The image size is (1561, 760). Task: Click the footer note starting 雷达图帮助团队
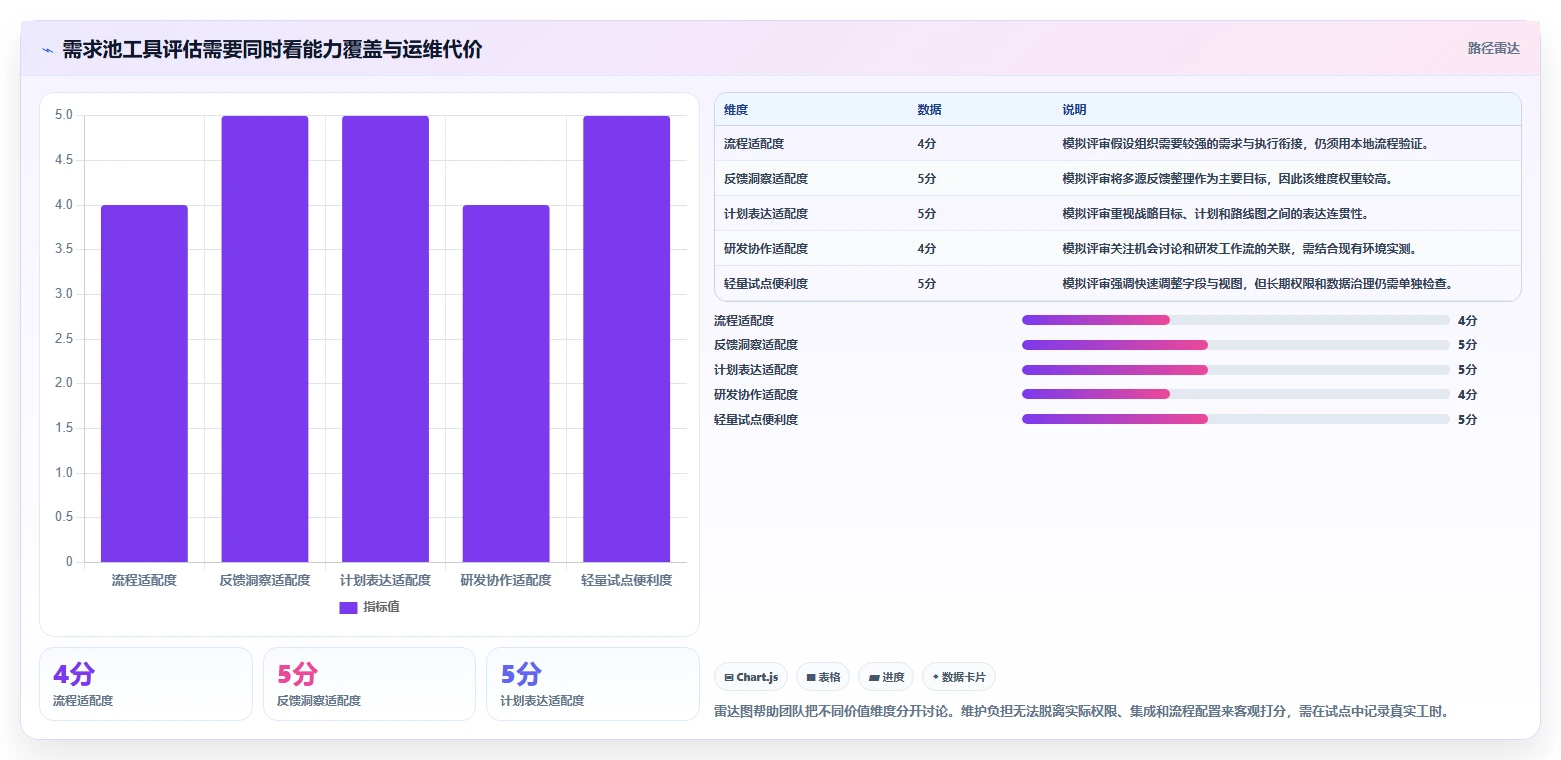pyautogui.click(x=1082, y=712)
